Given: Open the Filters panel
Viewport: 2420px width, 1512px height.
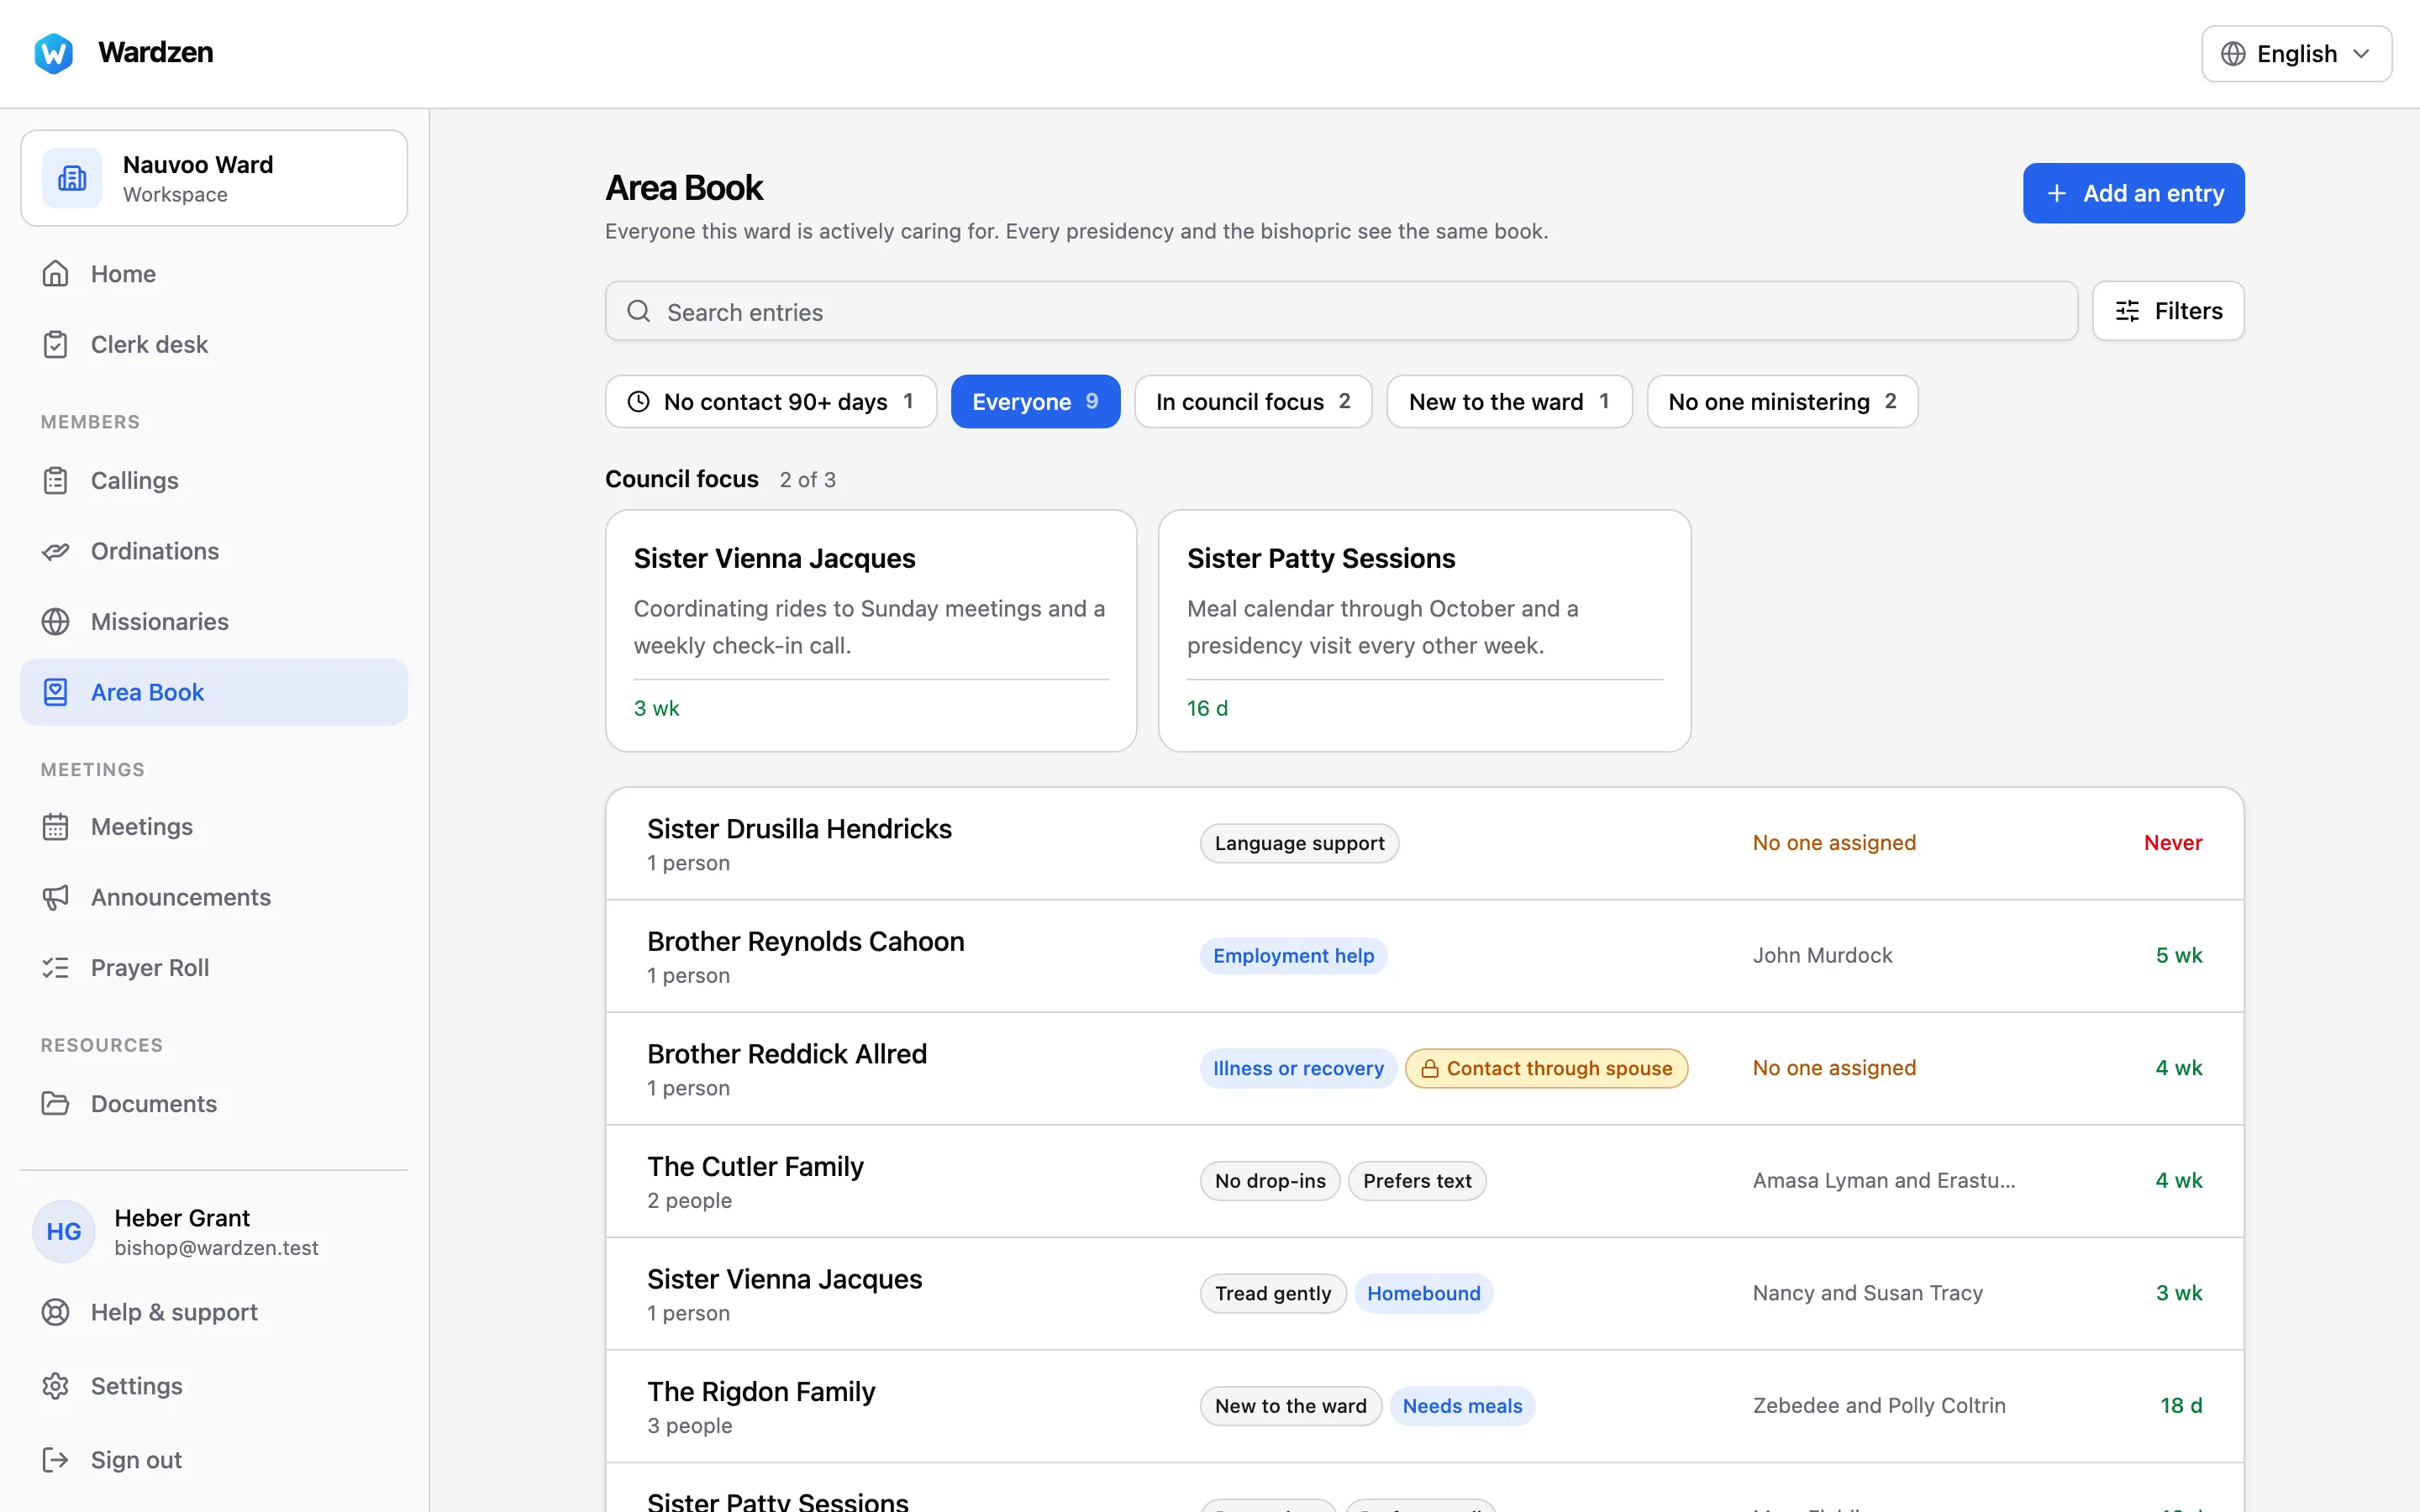Looking at the screenshot, I should coord(2167,311).
